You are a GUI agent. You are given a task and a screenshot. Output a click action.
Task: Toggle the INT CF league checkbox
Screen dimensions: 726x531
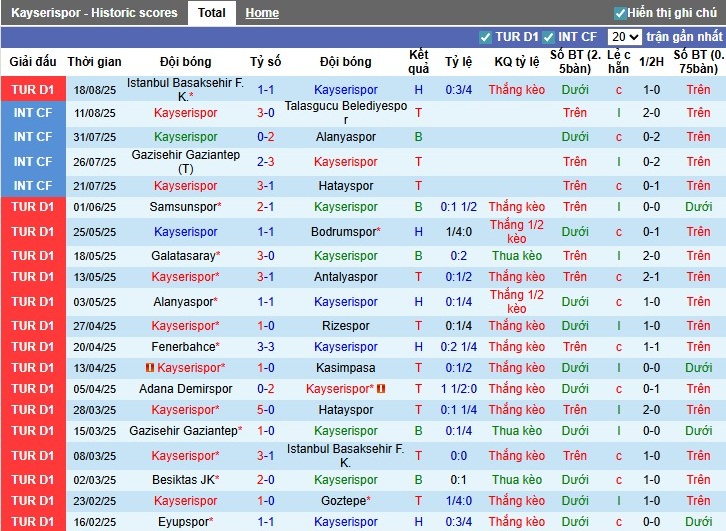coord(549,37)
